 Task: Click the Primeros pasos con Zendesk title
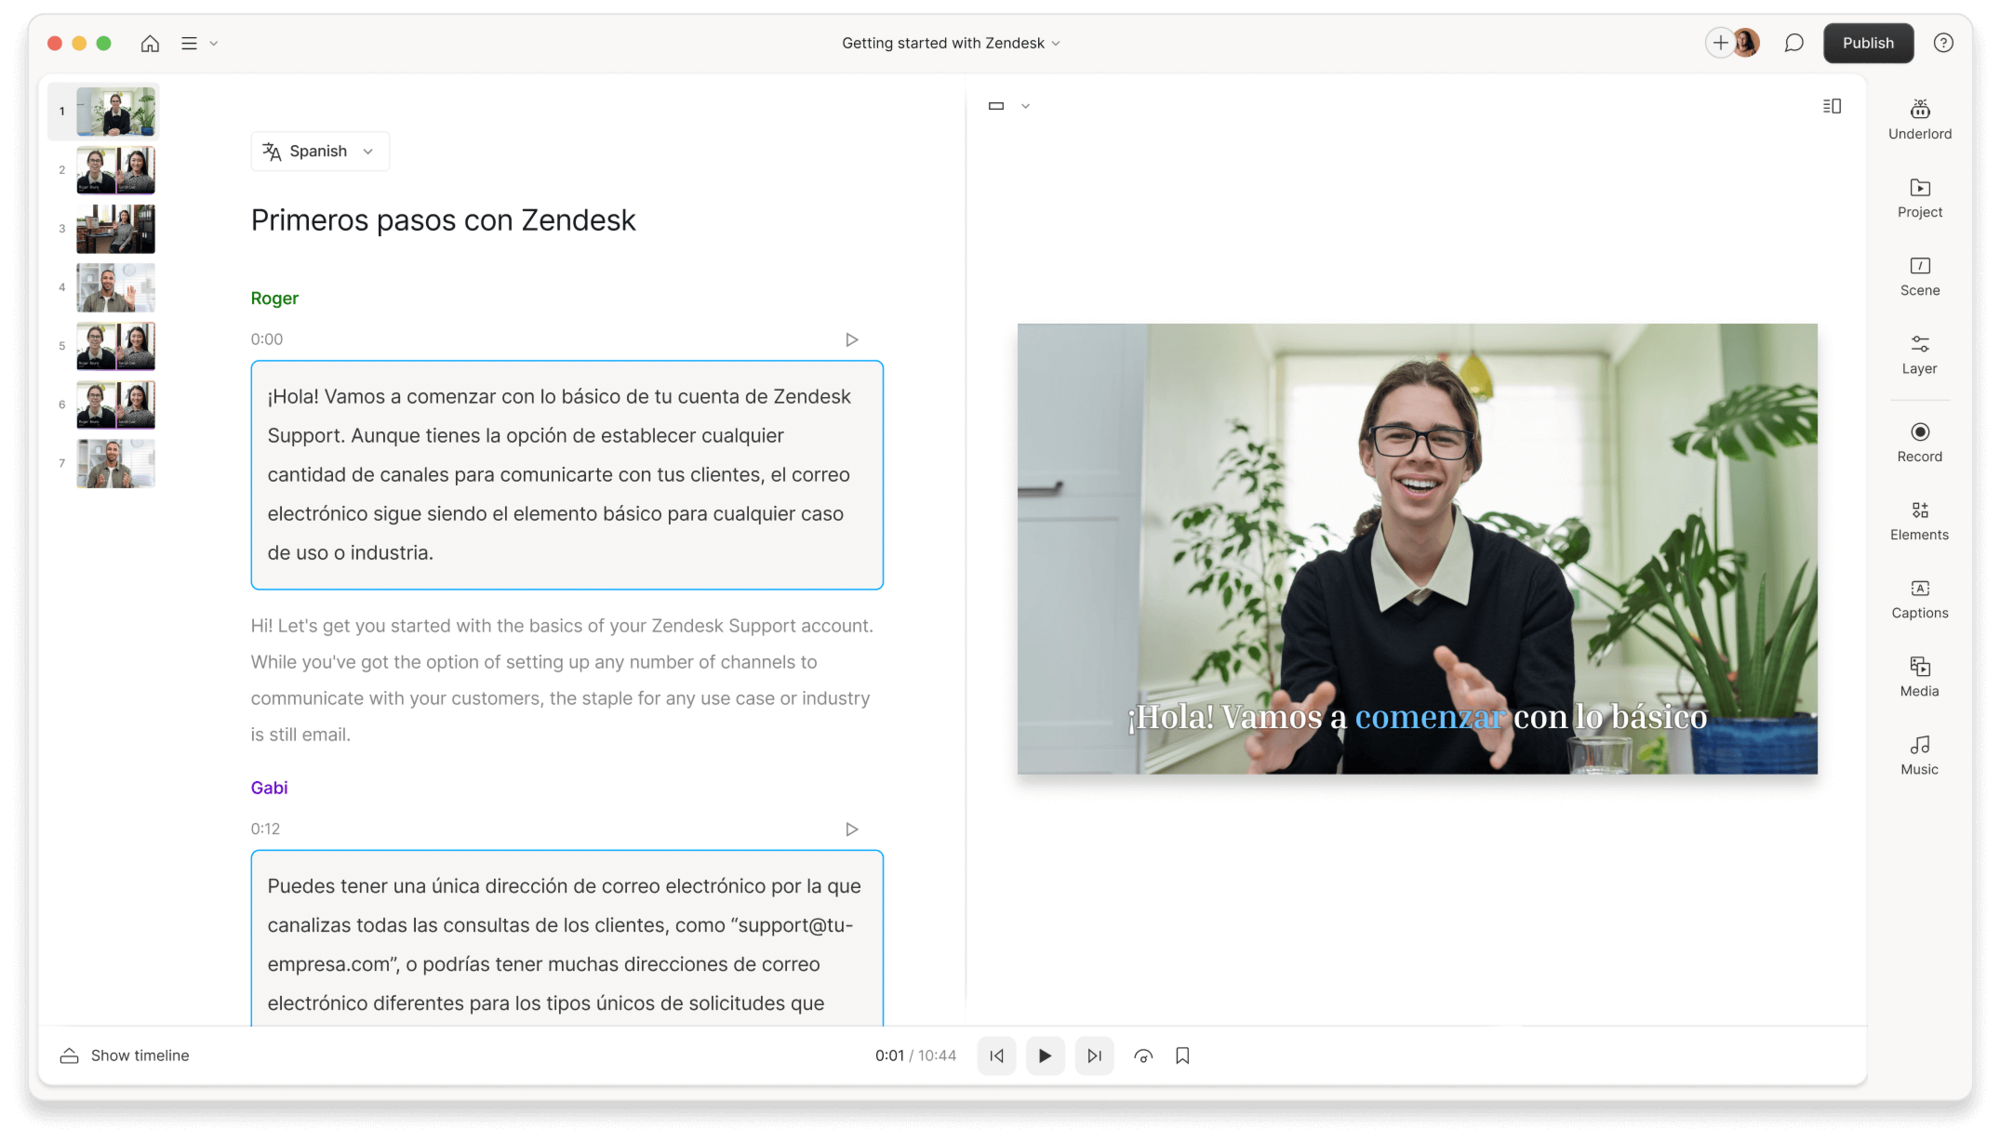(443, 220)
